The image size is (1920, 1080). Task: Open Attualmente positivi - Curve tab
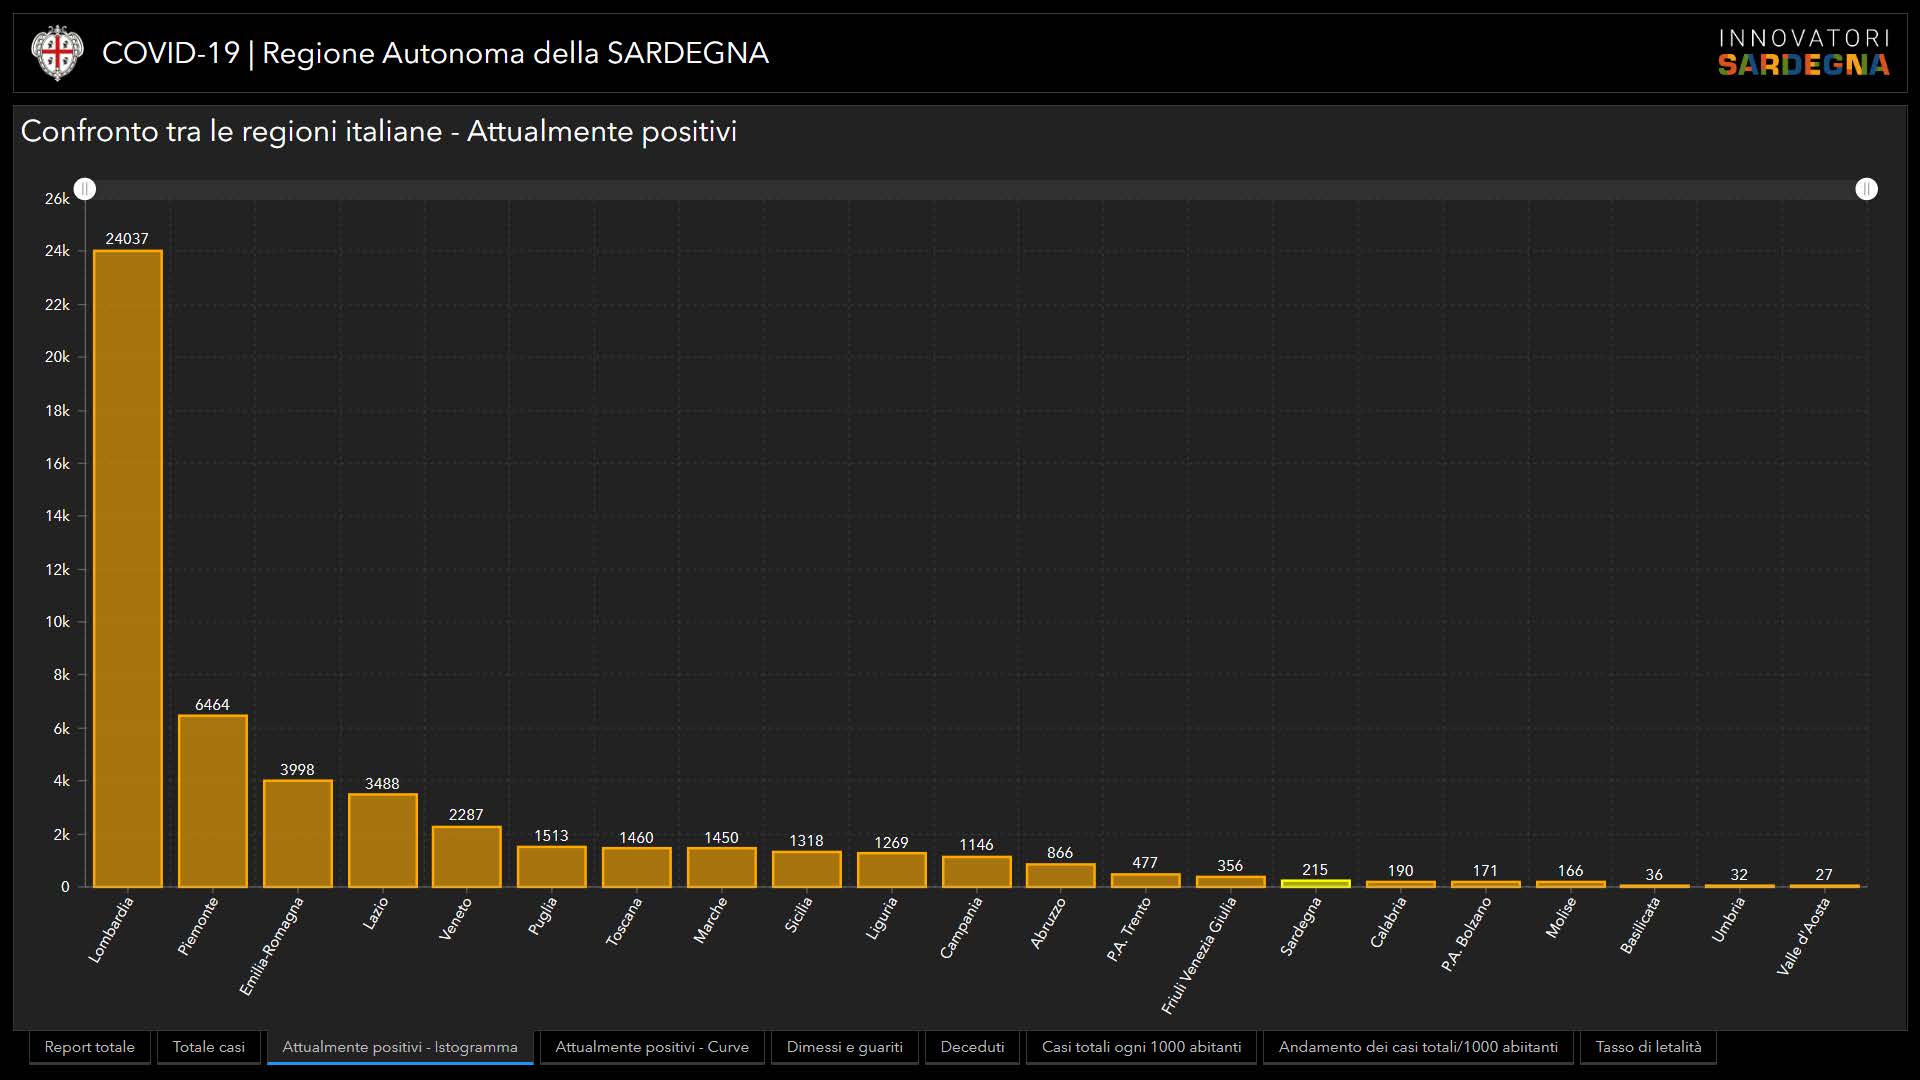652,1047
